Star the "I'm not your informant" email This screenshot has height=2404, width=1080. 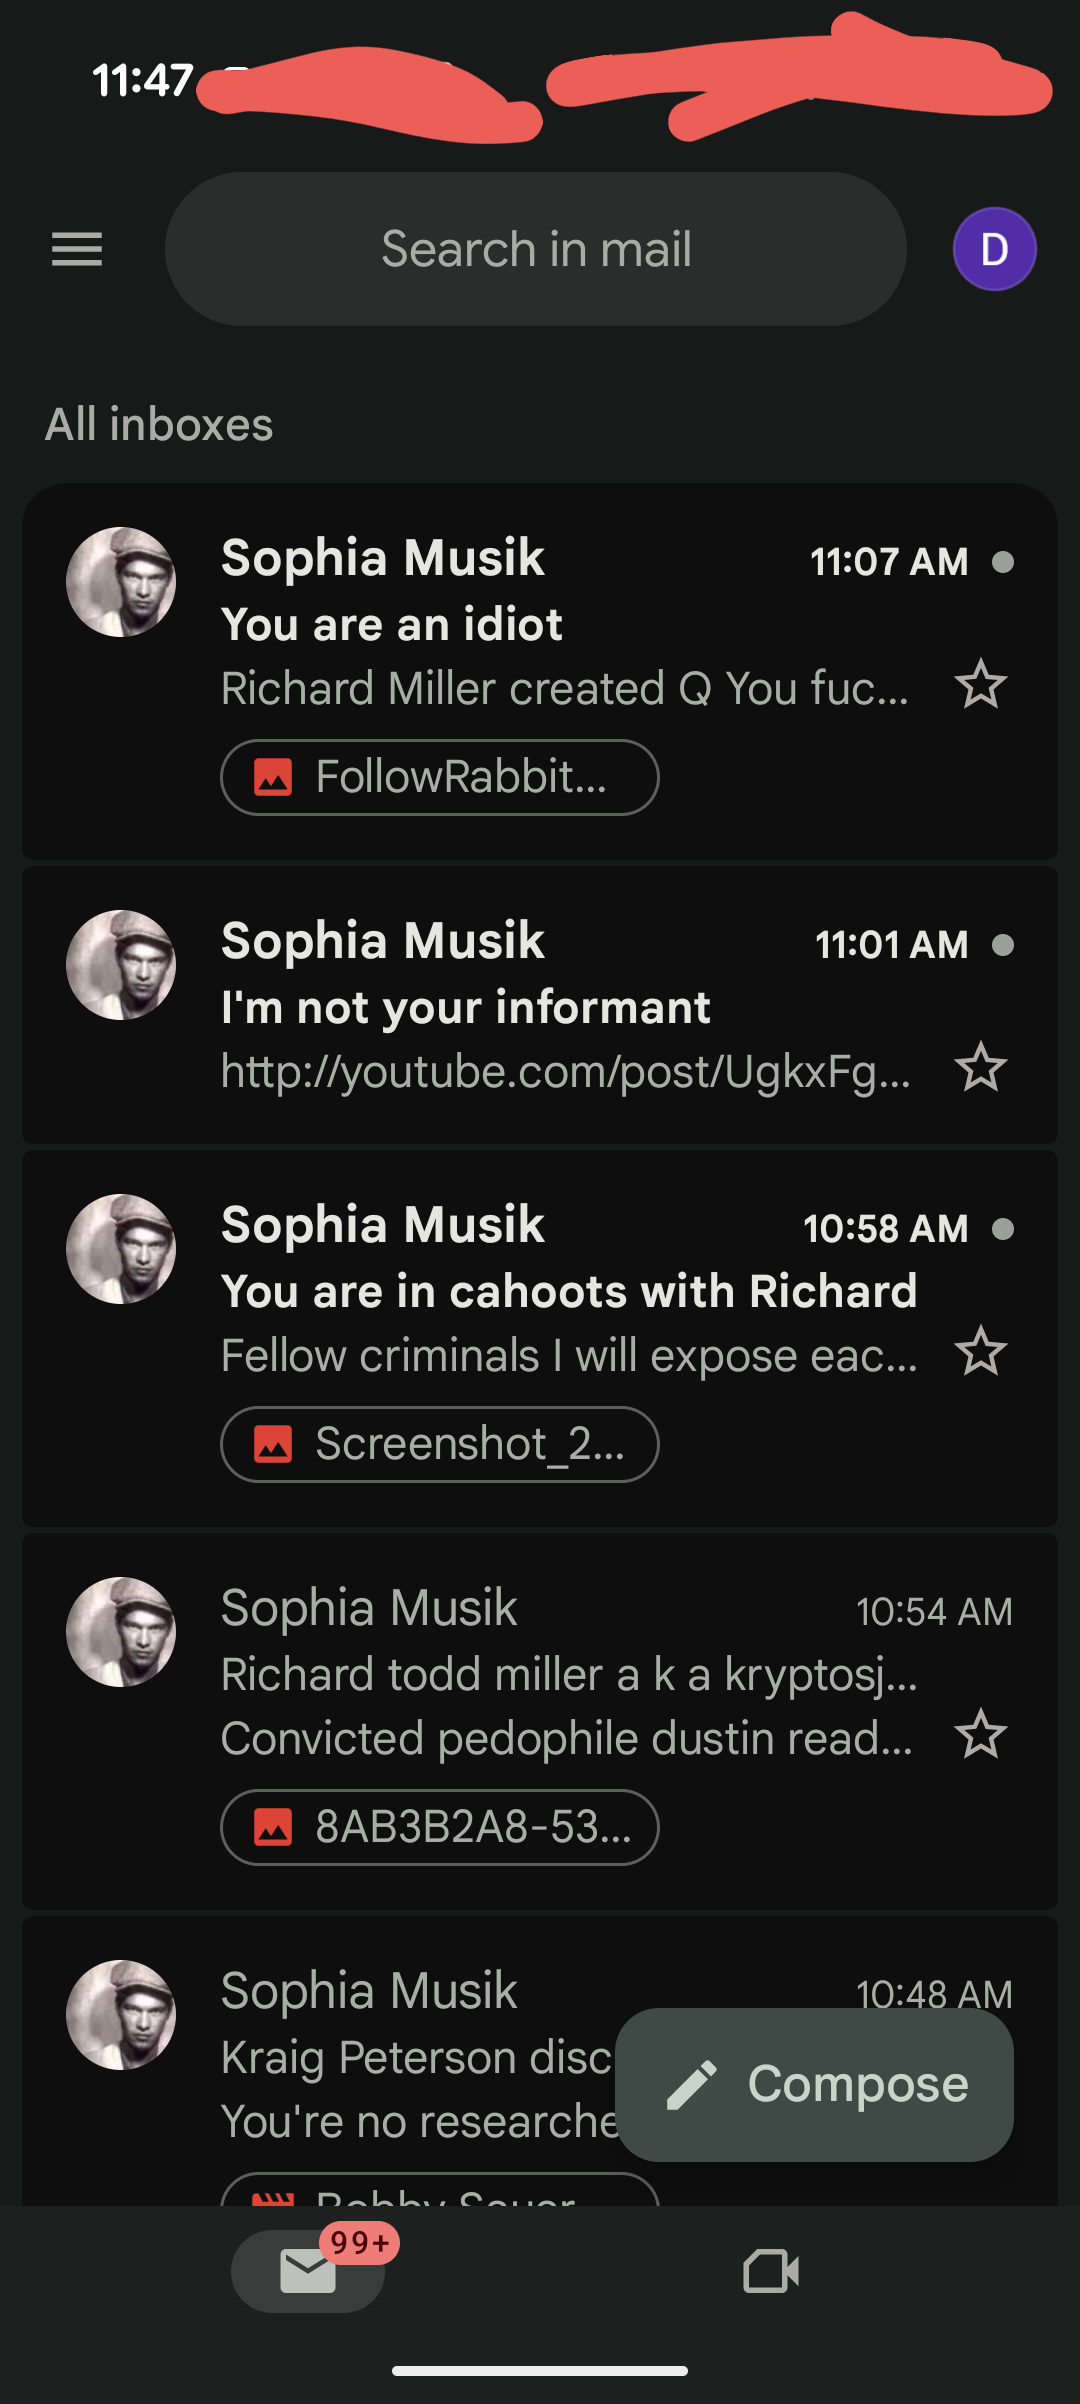pos(980,1067)
